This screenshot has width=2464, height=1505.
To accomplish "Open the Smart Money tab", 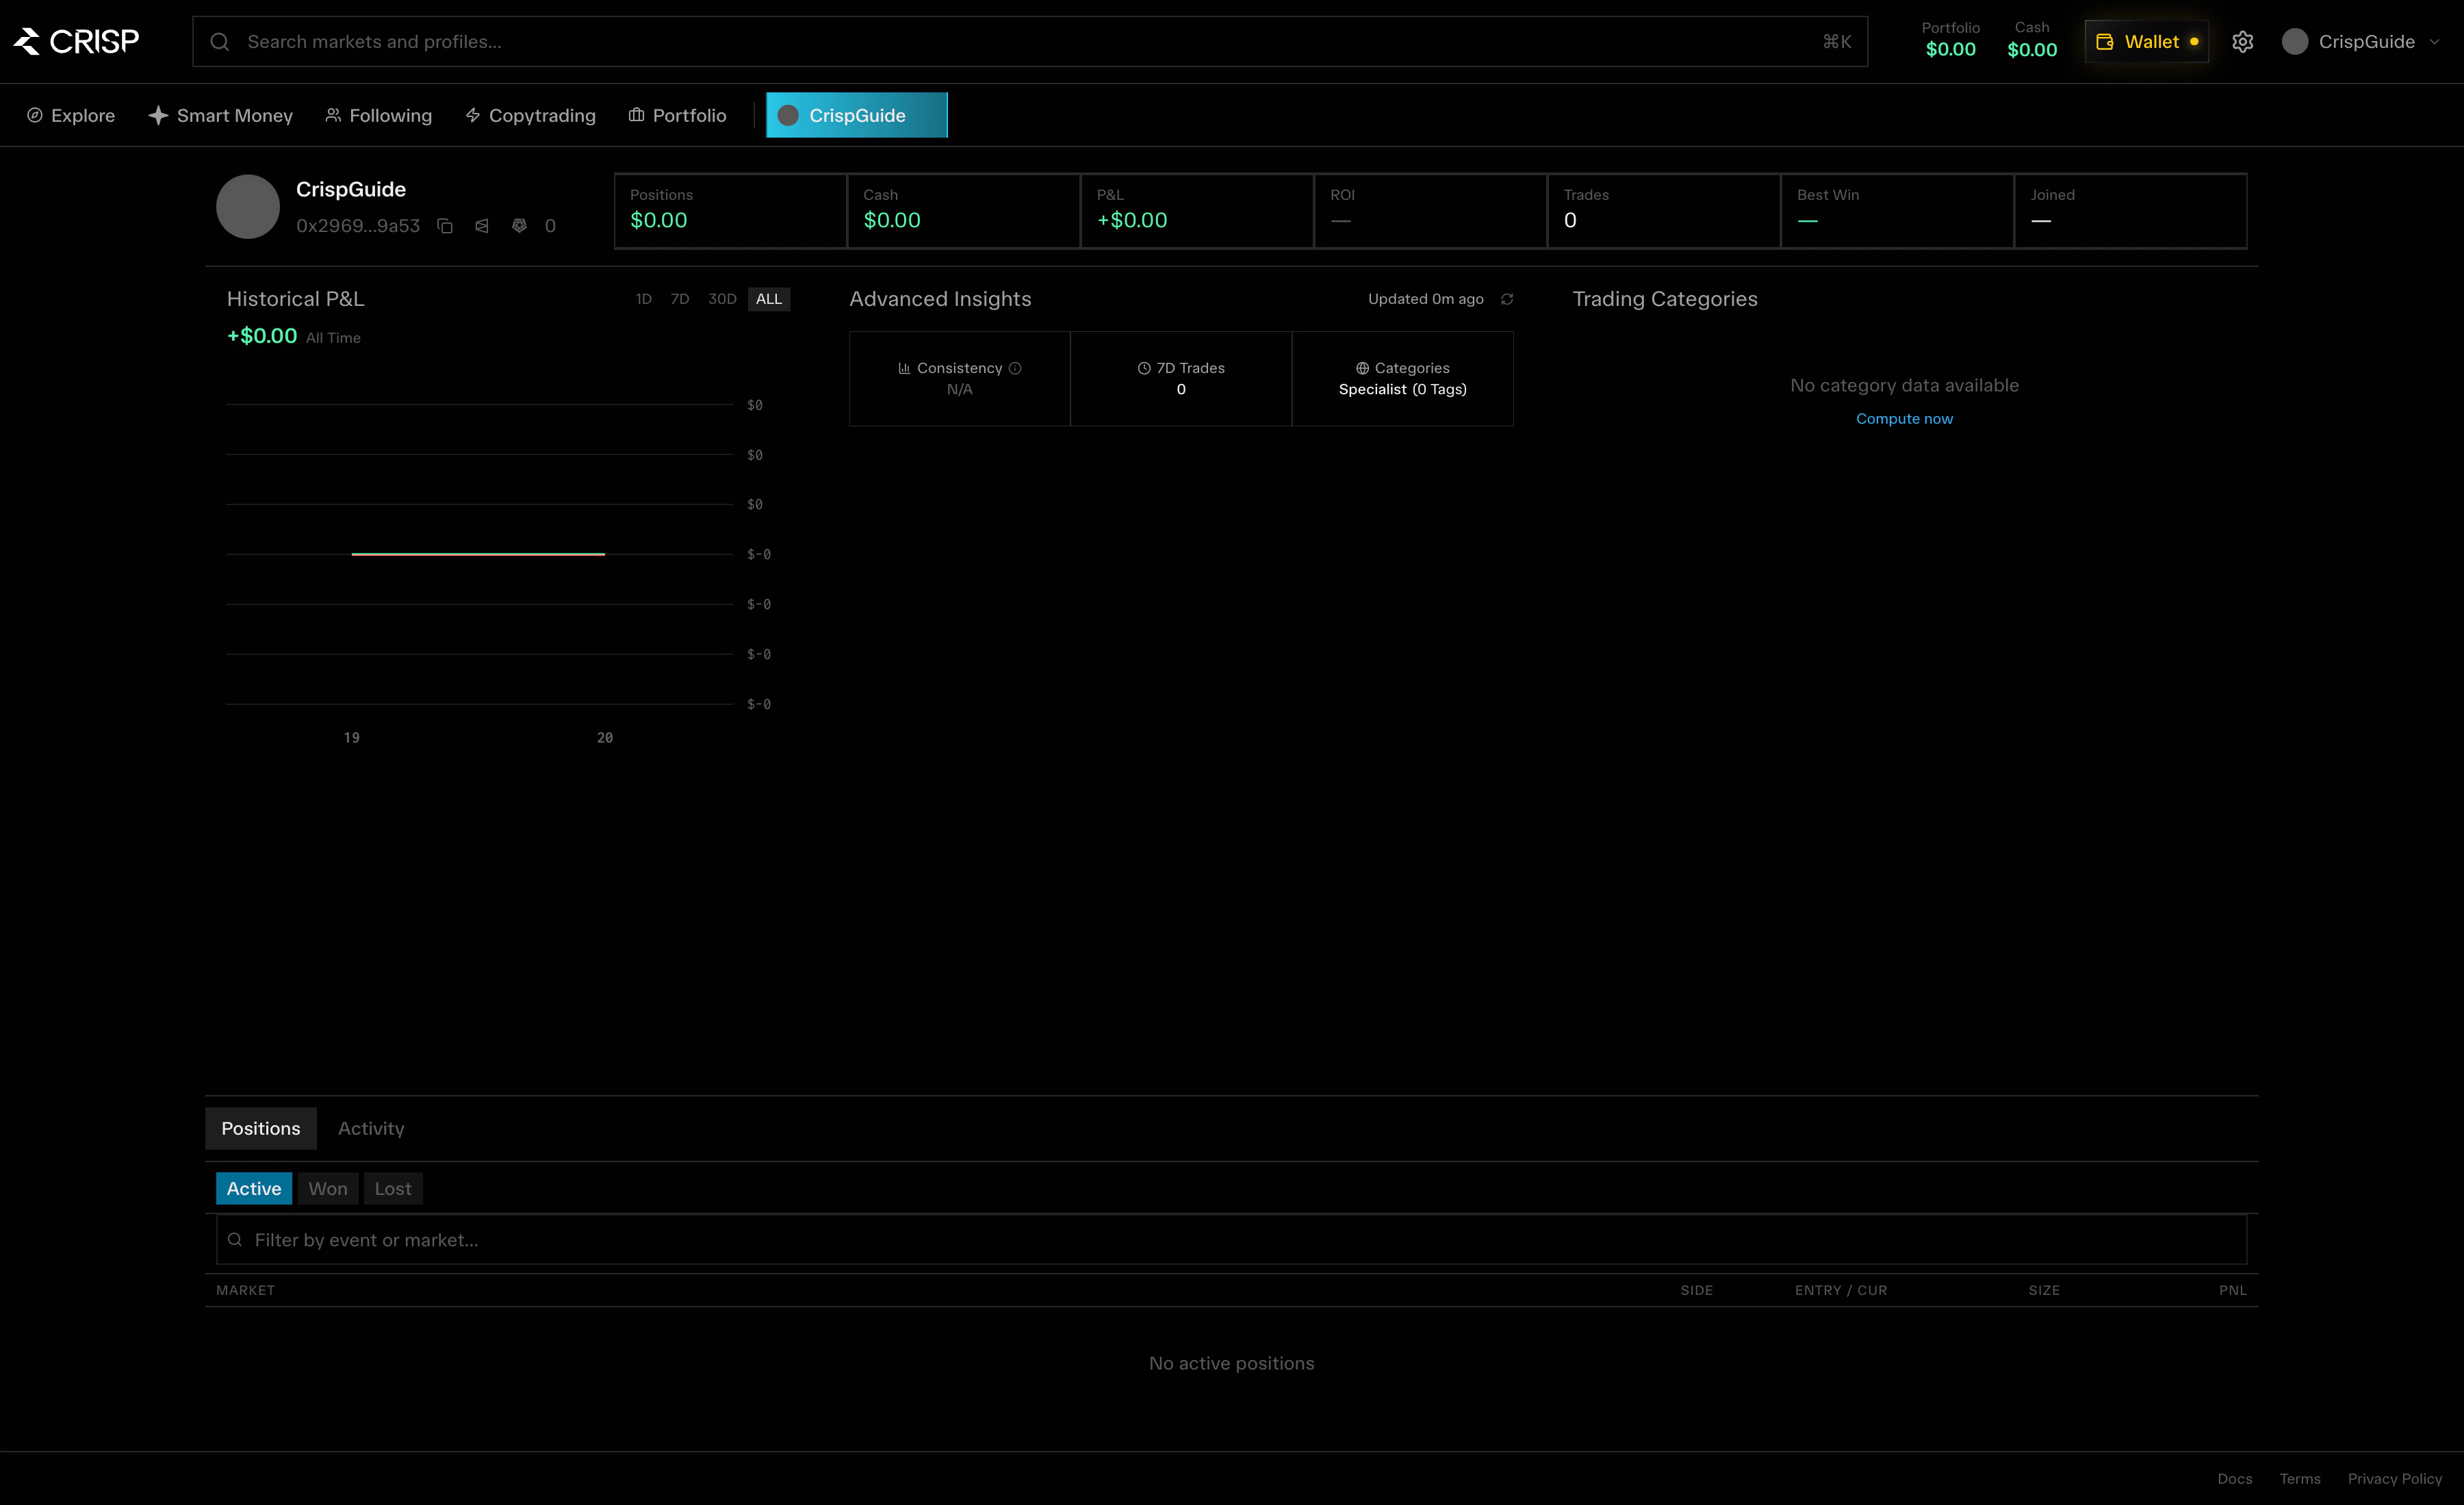I will 220,115.
